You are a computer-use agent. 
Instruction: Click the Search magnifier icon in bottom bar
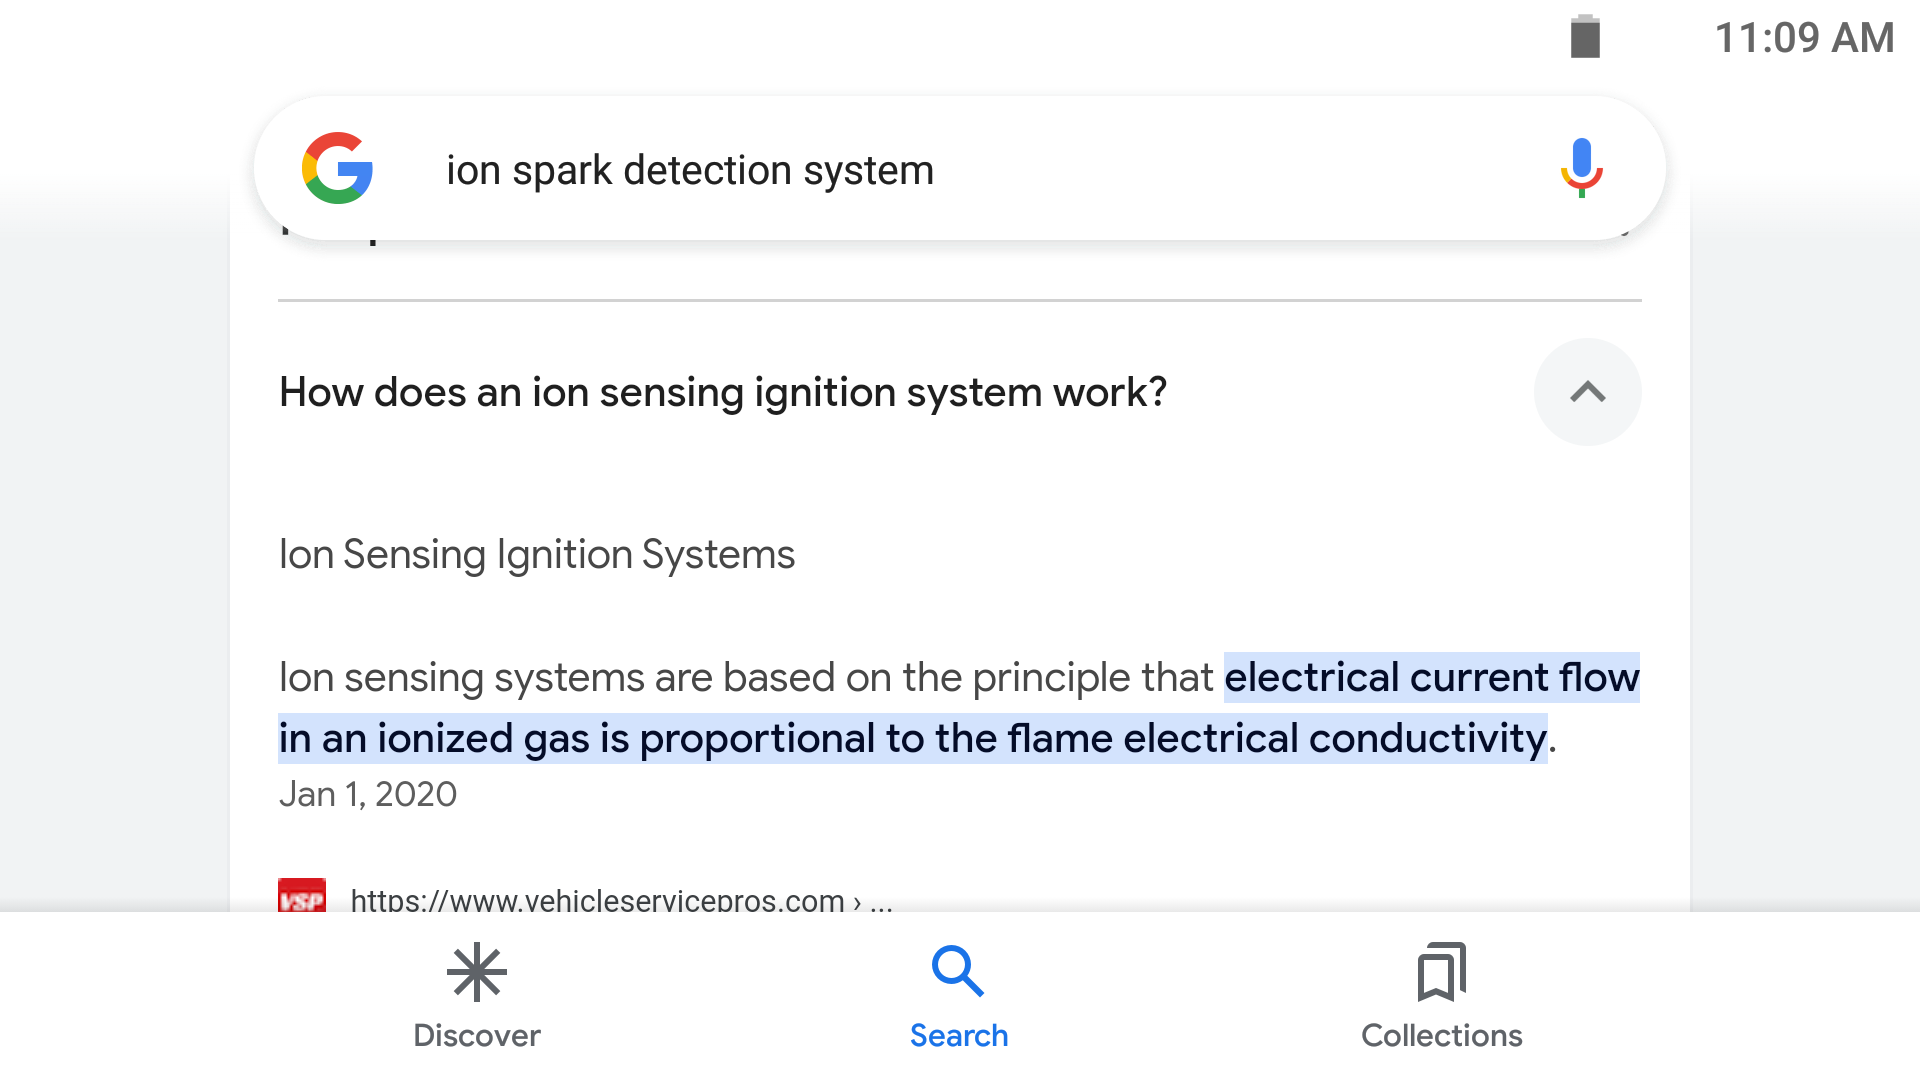(x=958, y=972)
